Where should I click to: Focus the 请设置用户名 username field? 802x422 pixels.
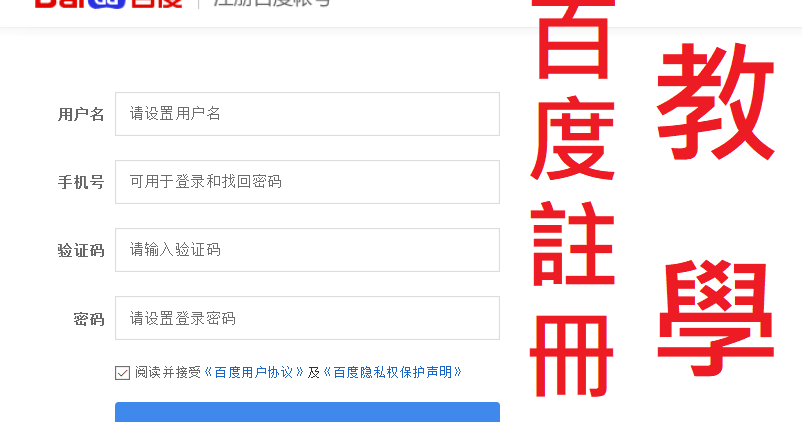(307, 114)
